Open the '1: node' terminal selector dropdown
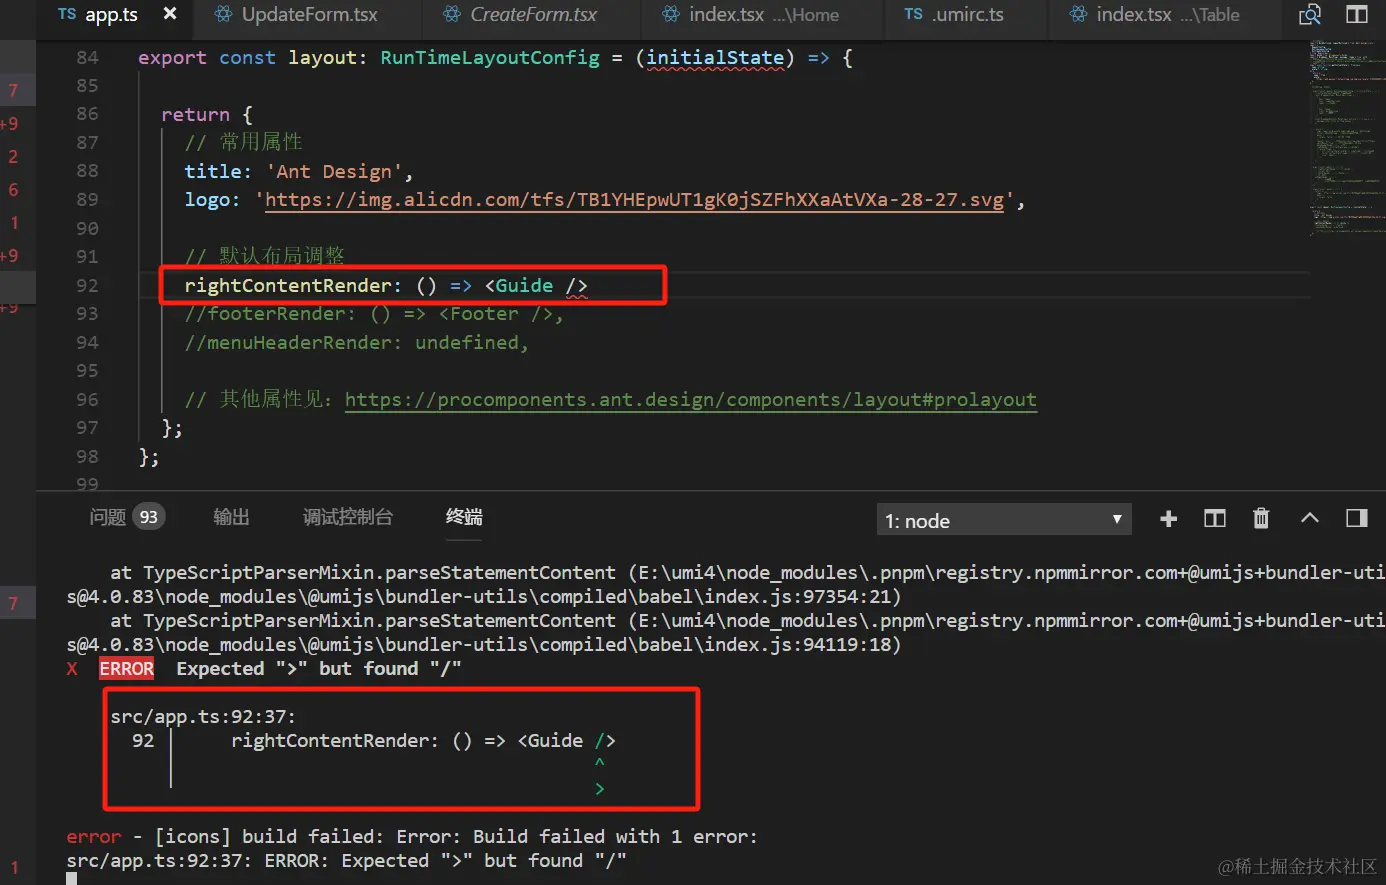The image size is (1386, 885). (1004, 520)
